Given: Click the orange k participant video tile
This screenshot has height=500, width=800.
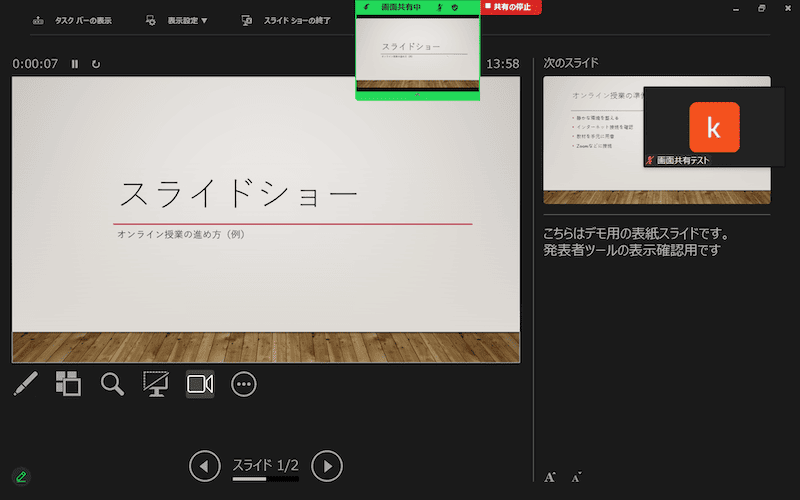Looking at the screenshot, I should (x=714, y=127).
